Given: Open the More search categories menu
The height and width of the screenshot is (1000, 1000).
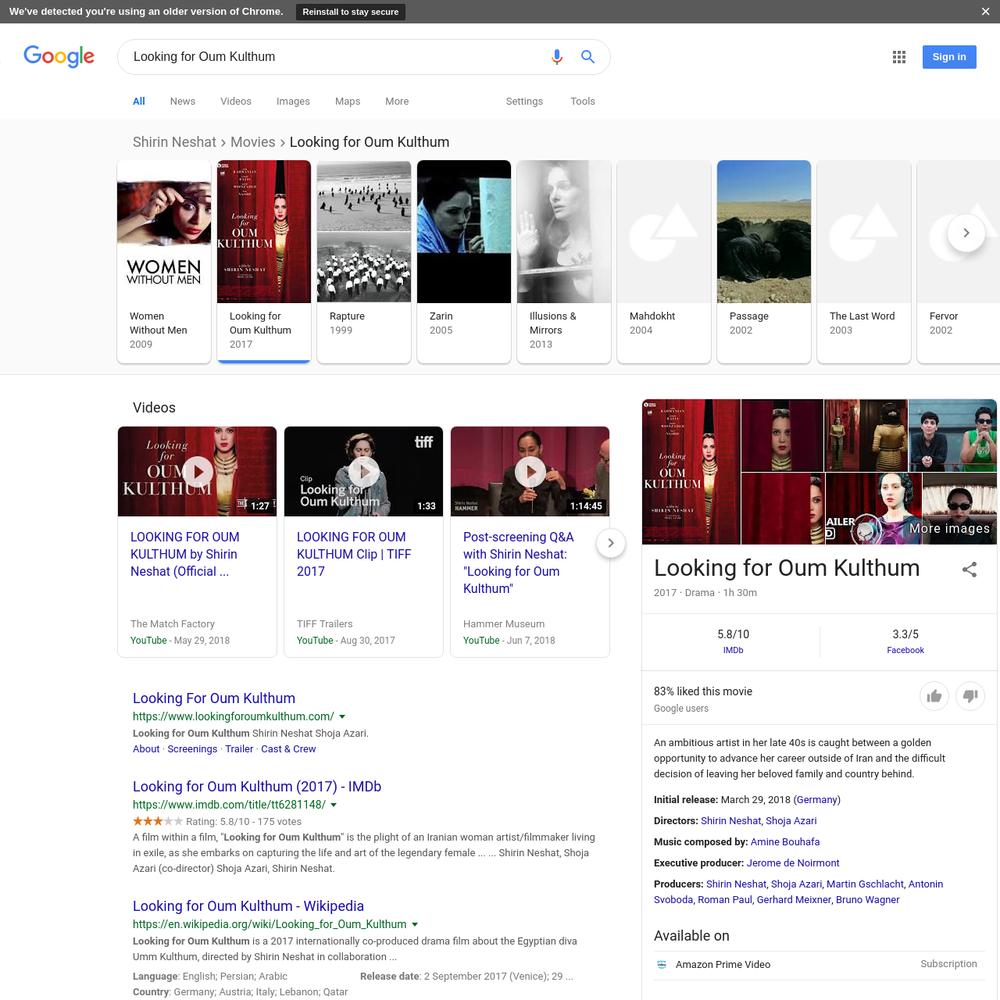Looking at the screenshot, I should [x=397, y=101].
